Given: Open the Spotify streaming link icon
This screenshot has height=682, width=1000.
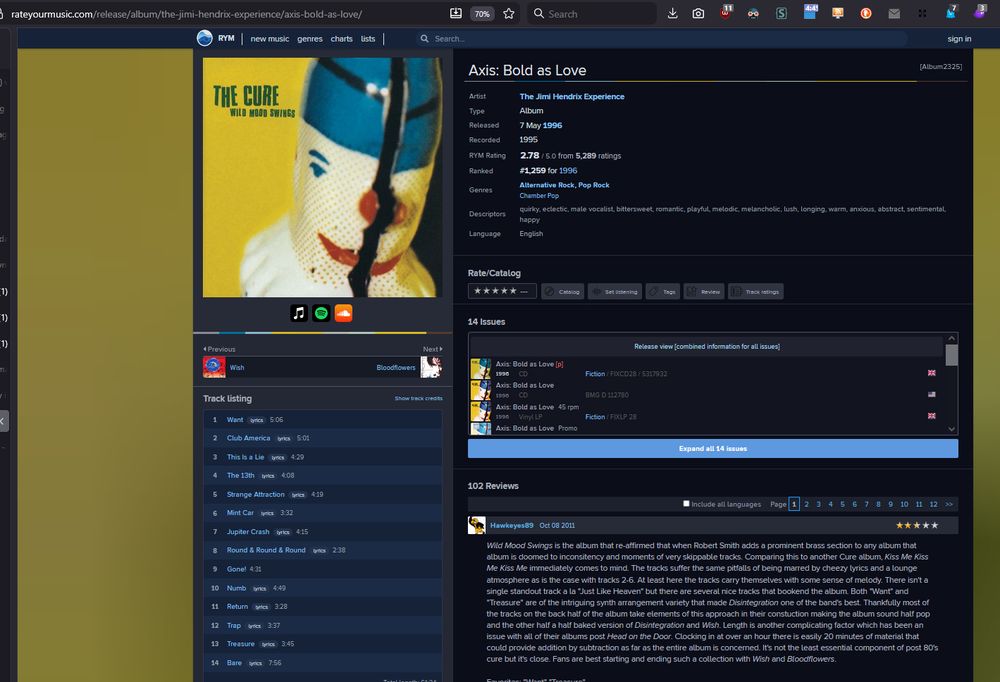Looking at the screenshot, I should click(x=321, y=313).
